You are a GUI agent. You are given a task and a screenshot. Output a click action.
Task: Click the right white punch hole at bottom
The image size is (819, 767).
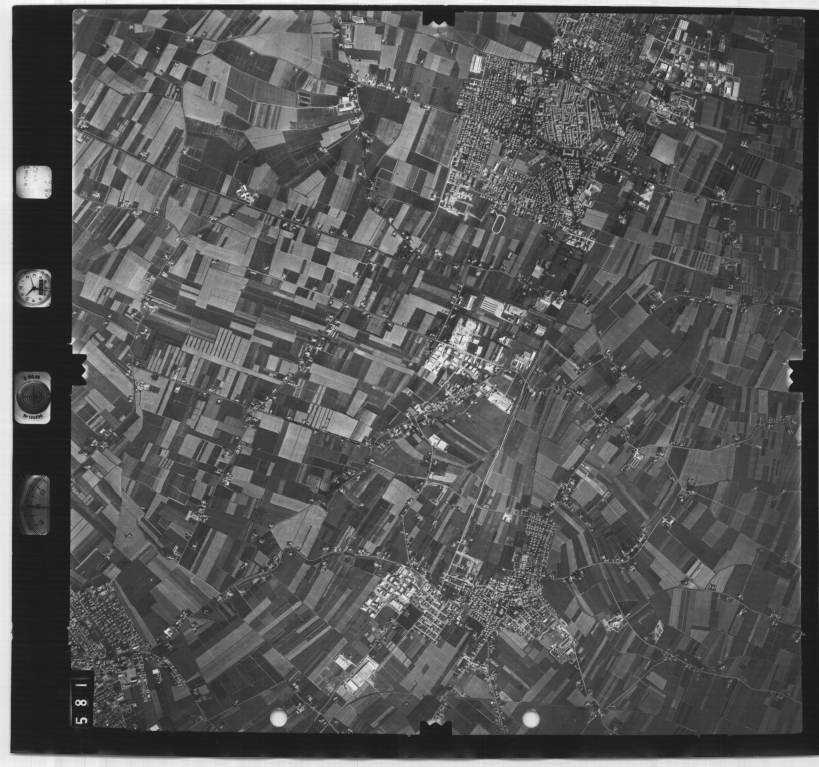click(x=531, y=718)
